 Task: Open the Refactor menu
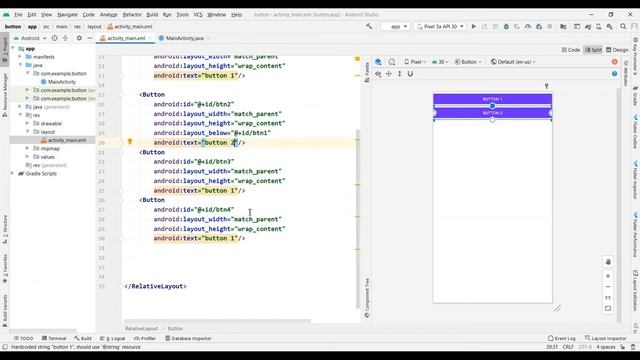(x=132, y=15)
